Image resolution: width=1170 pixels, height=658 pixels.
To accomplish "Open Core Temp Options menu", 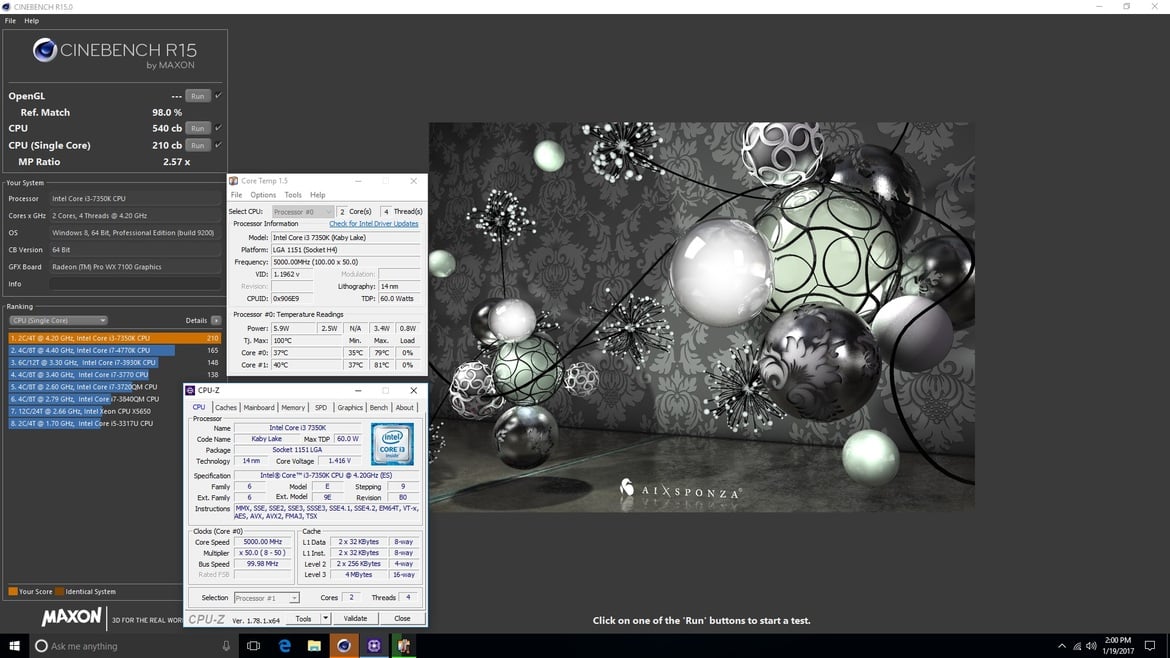I will (x=263, y=195).
